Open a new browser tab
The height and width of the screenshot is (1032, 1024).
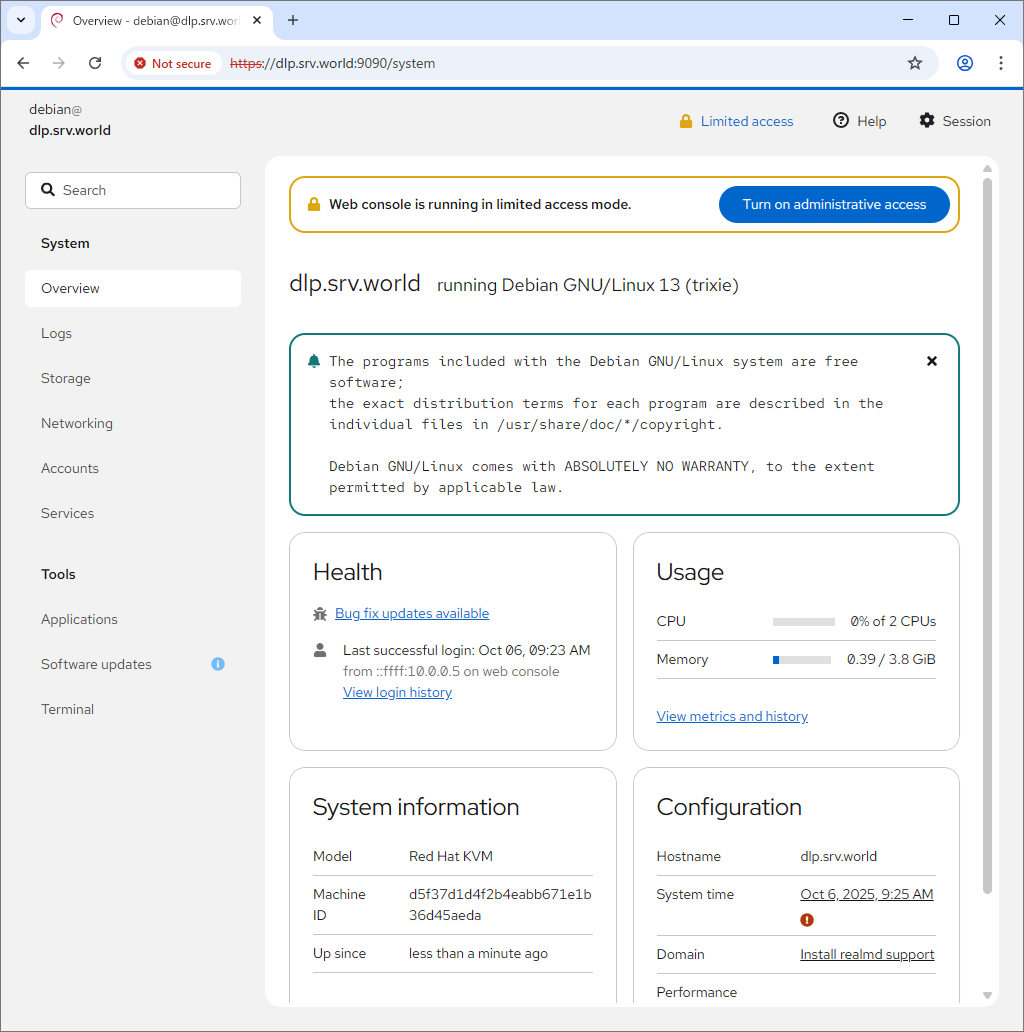pos(293,20)
